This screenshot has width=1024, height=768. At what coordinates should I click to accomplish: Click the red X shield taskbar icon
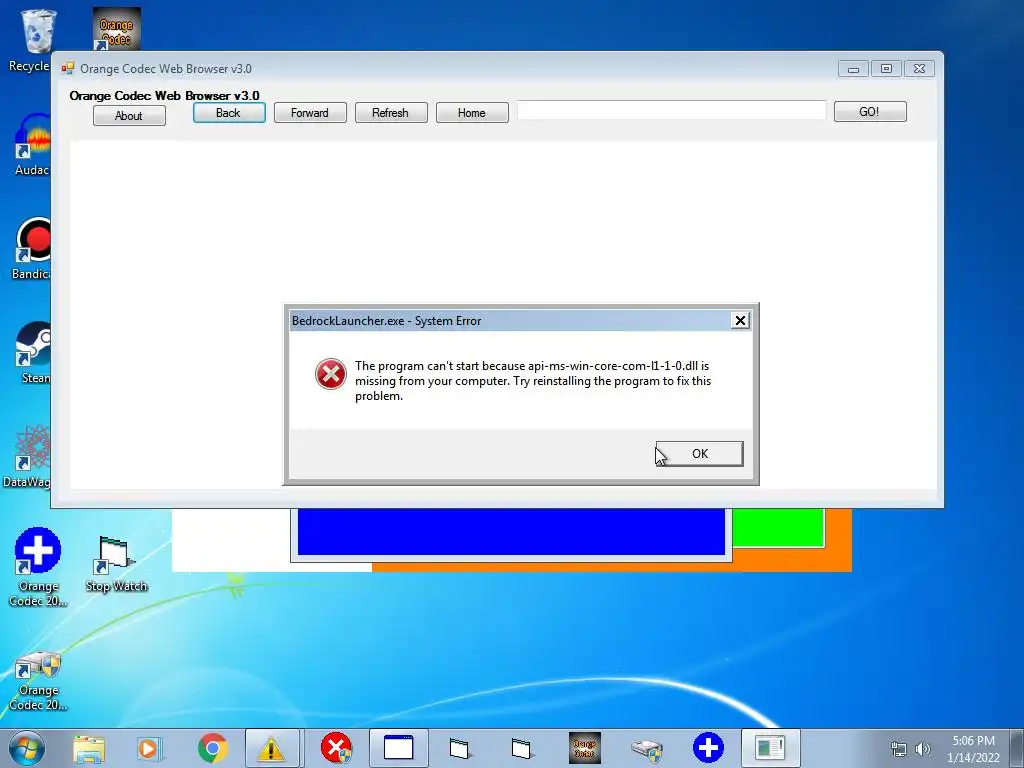click(x=336, y=748)
